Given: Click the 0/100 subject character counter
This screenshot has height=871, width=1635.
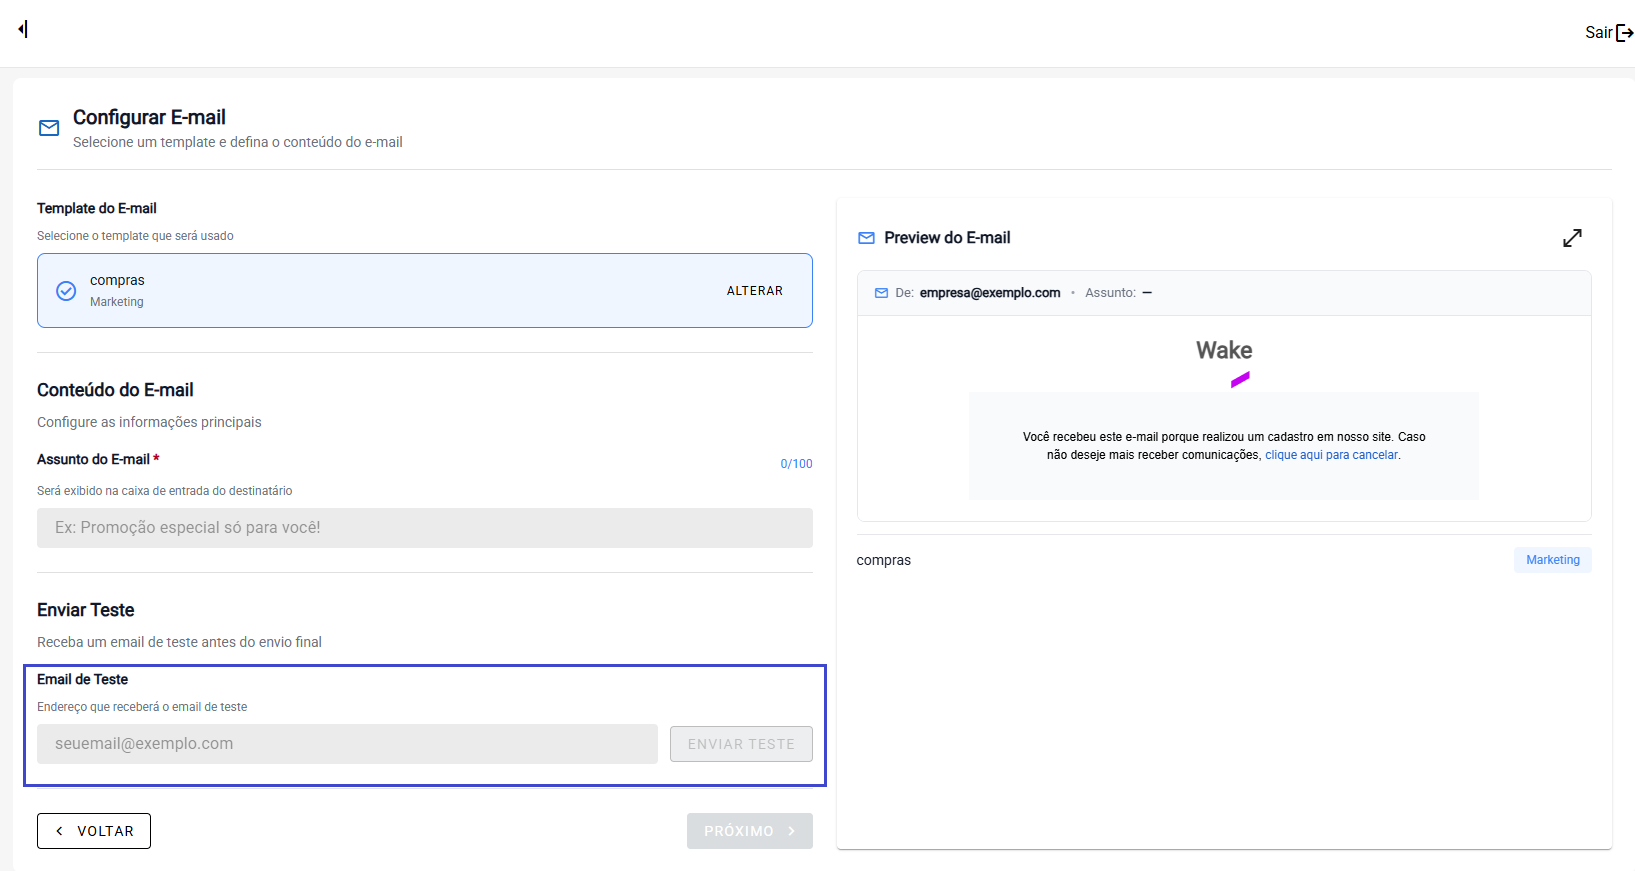Looking at the screenshot, I should [x=796, y=464].
